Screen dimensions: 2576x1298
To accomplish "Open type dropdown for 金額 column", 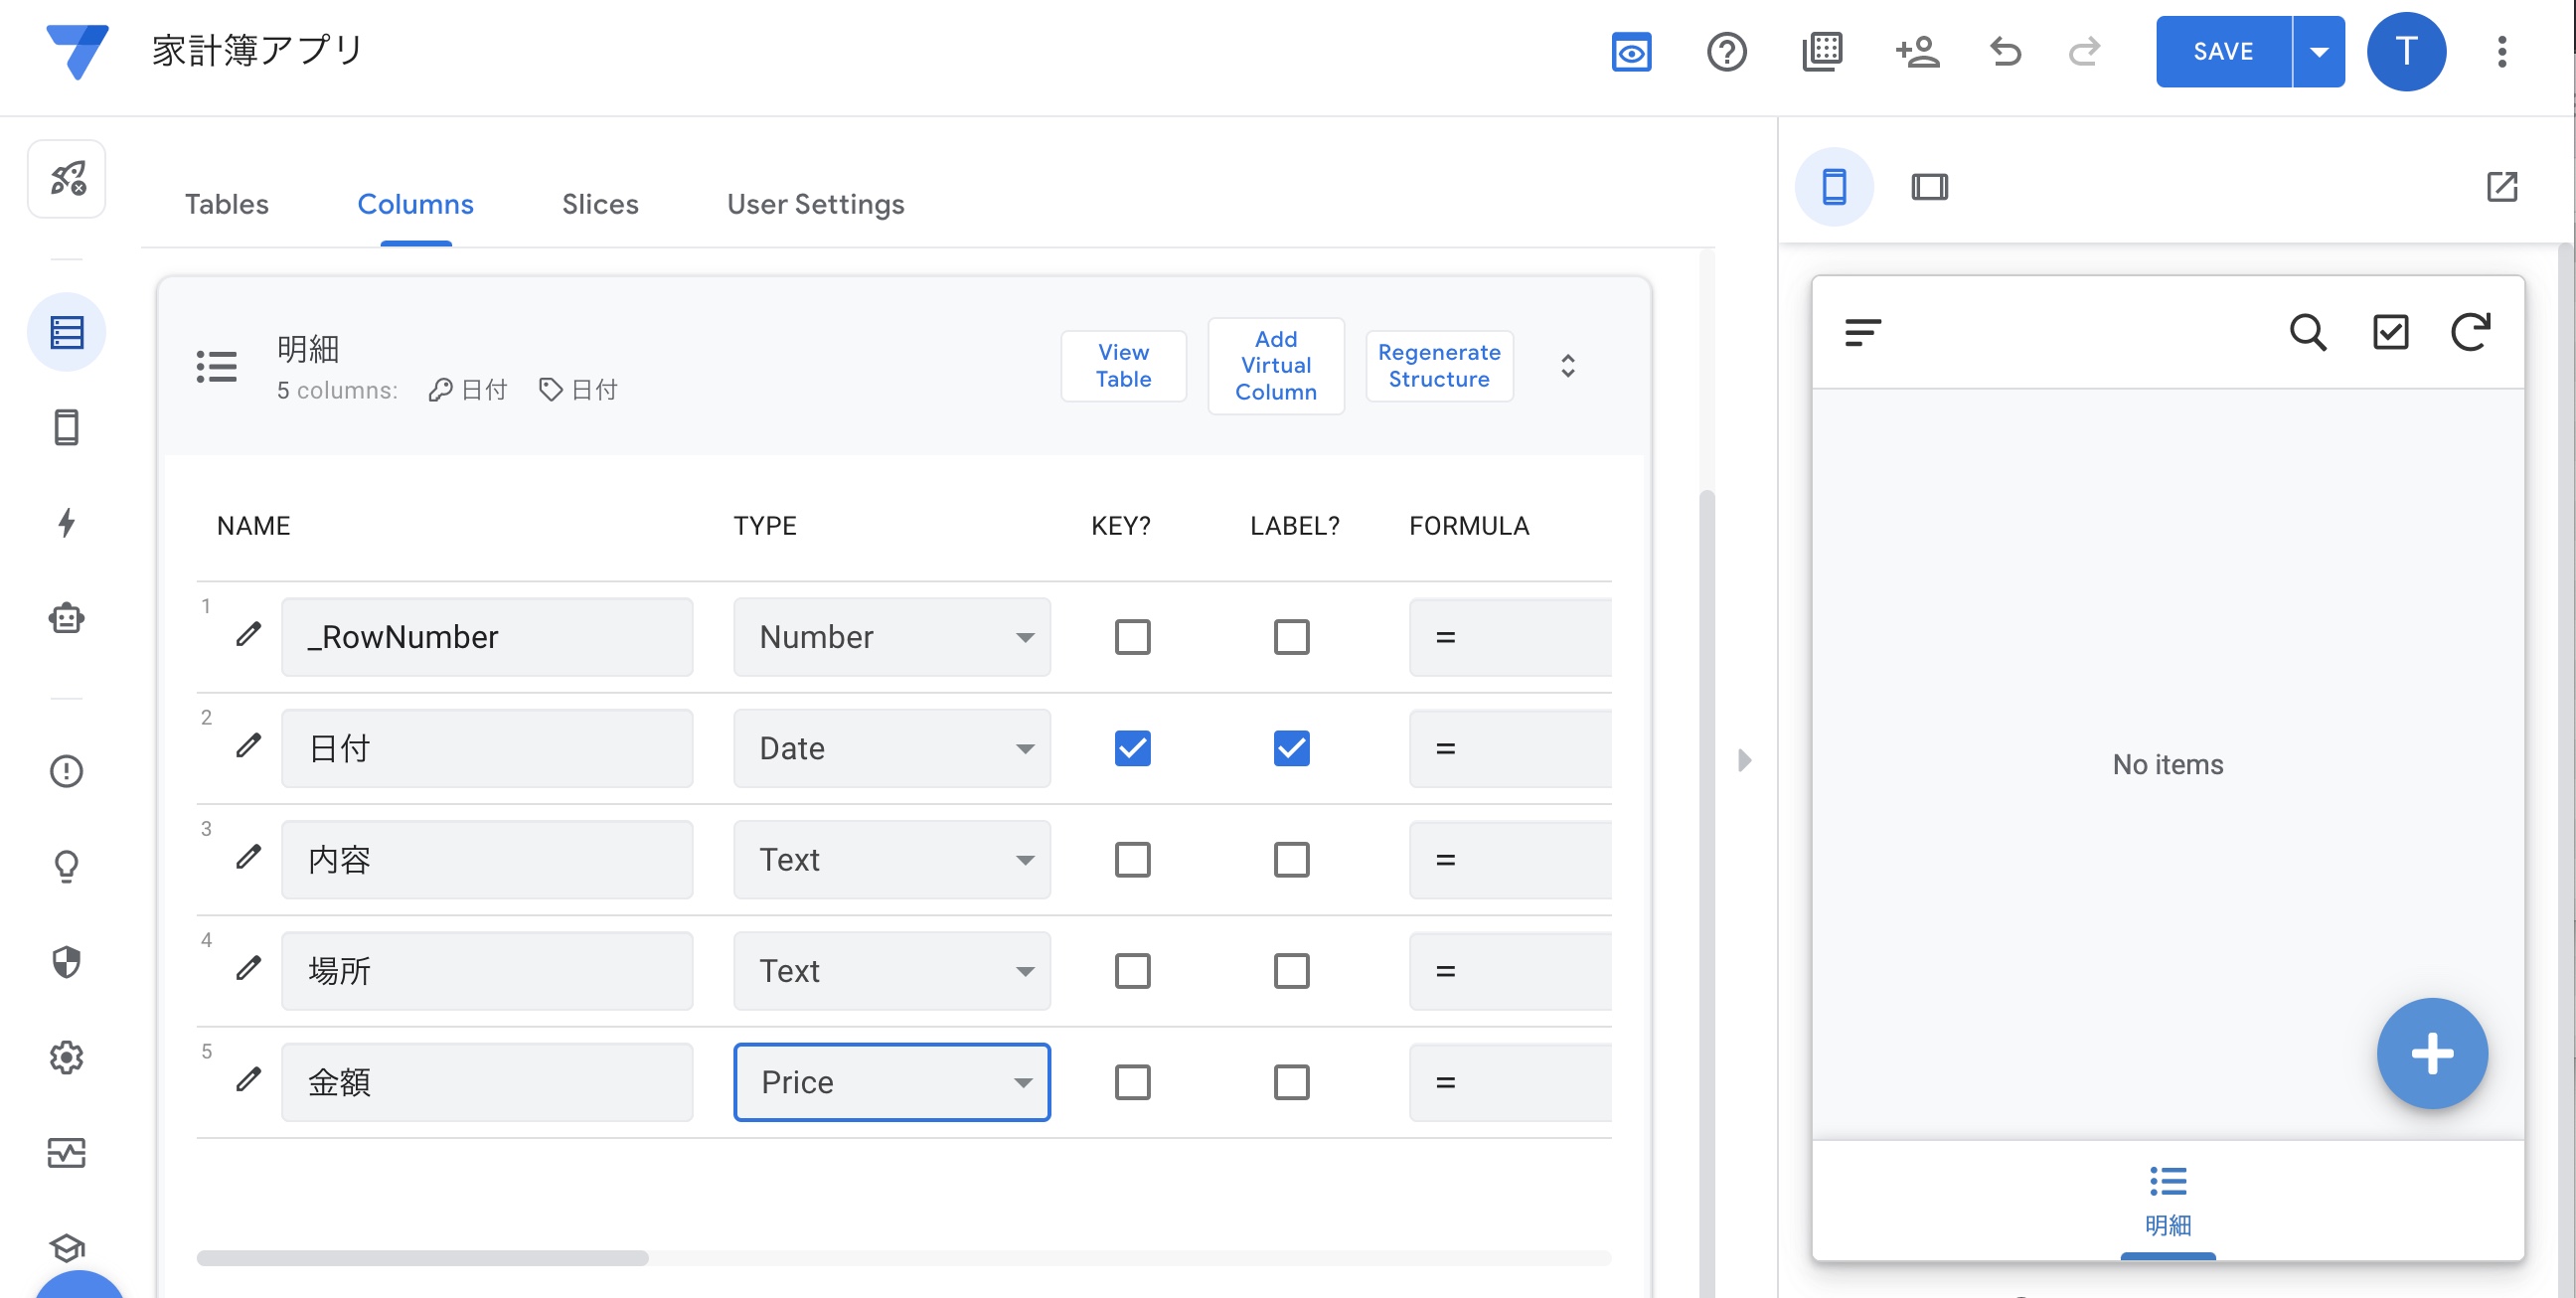I will [891, 1082].
